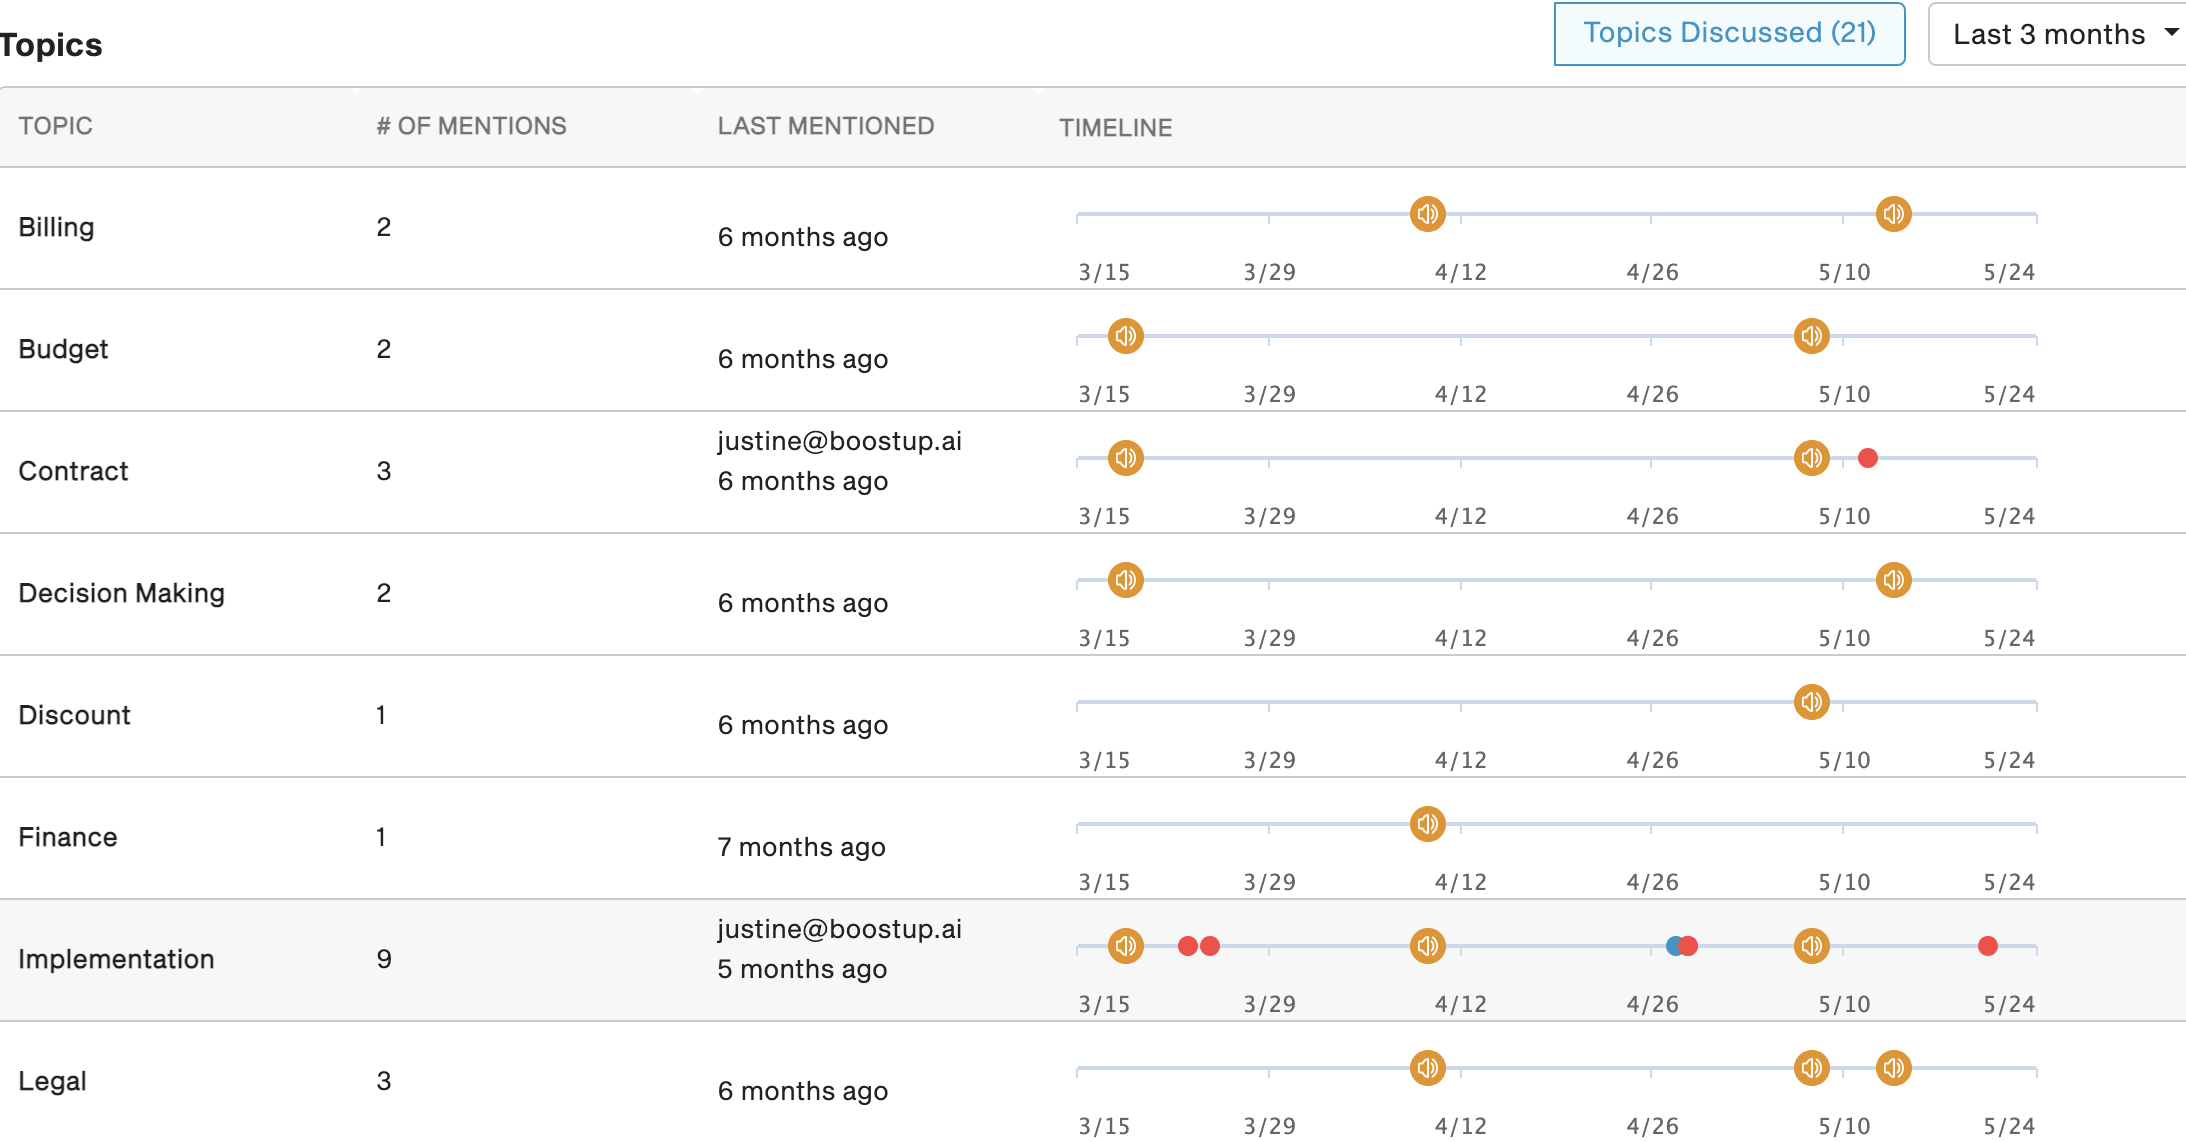Open the Last 3 months dropdown

click(2060, 34)
